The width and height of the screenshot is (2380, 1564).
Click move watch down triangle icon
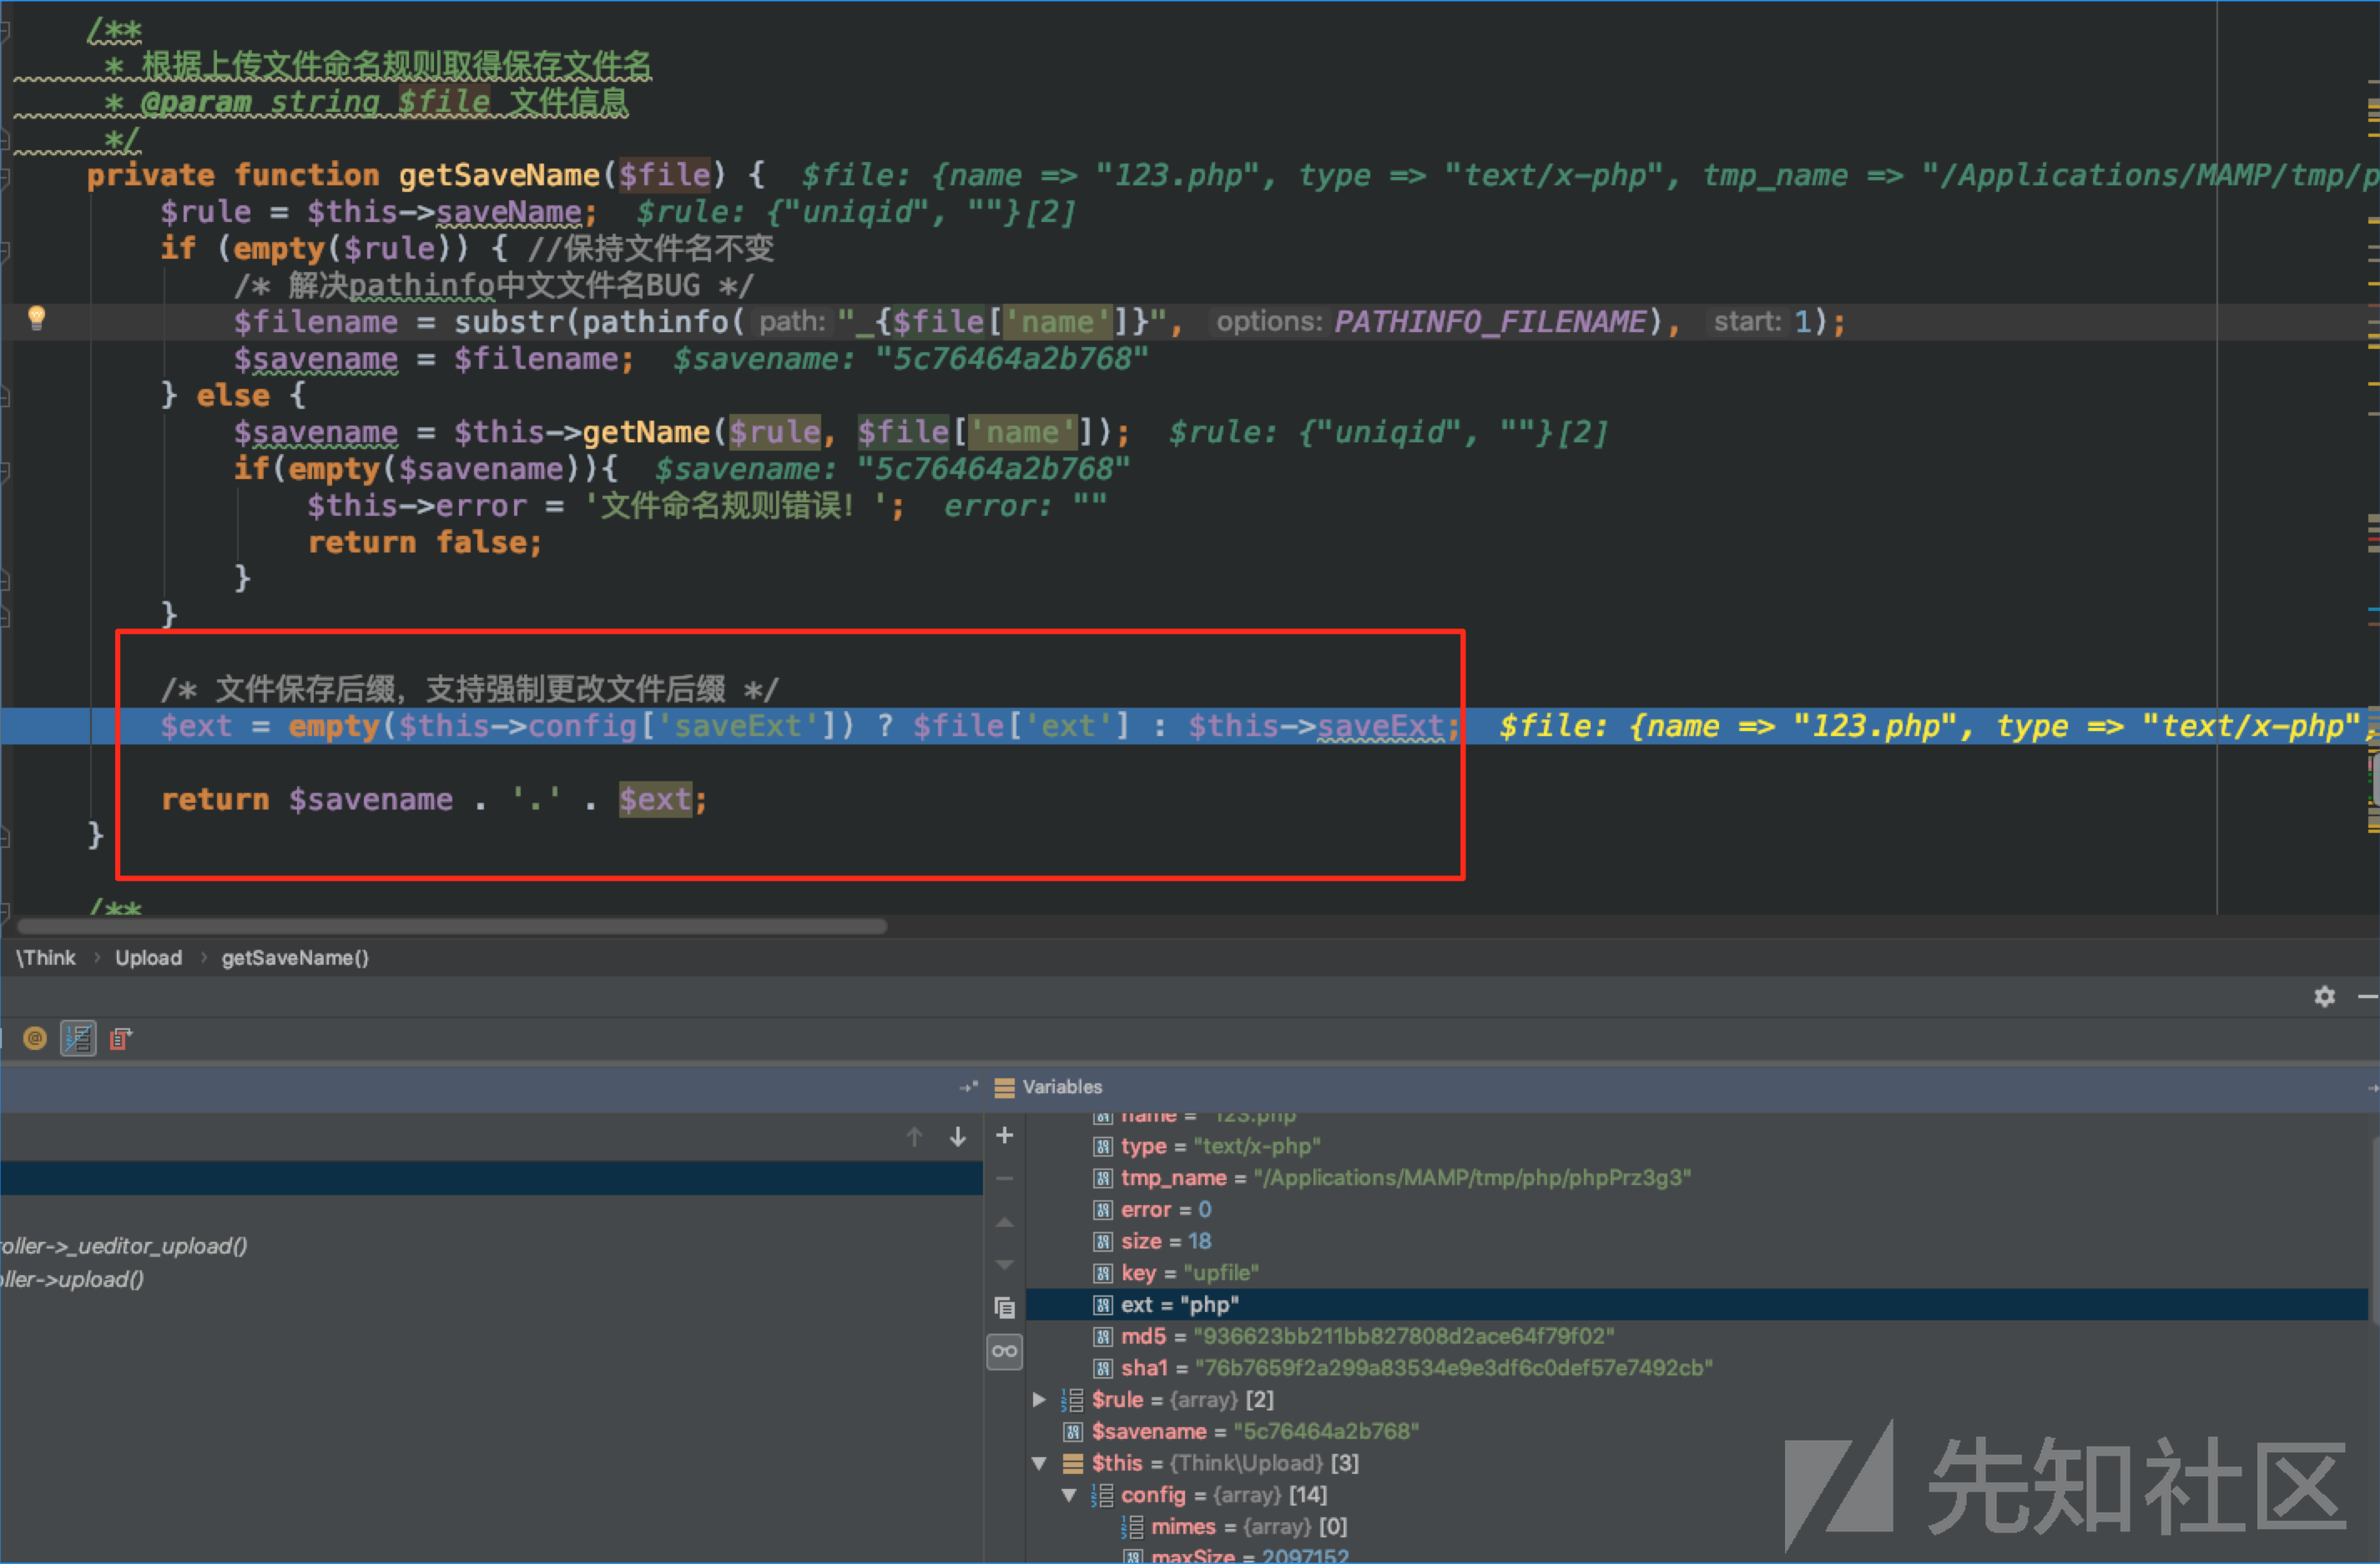point(1005,1265)
